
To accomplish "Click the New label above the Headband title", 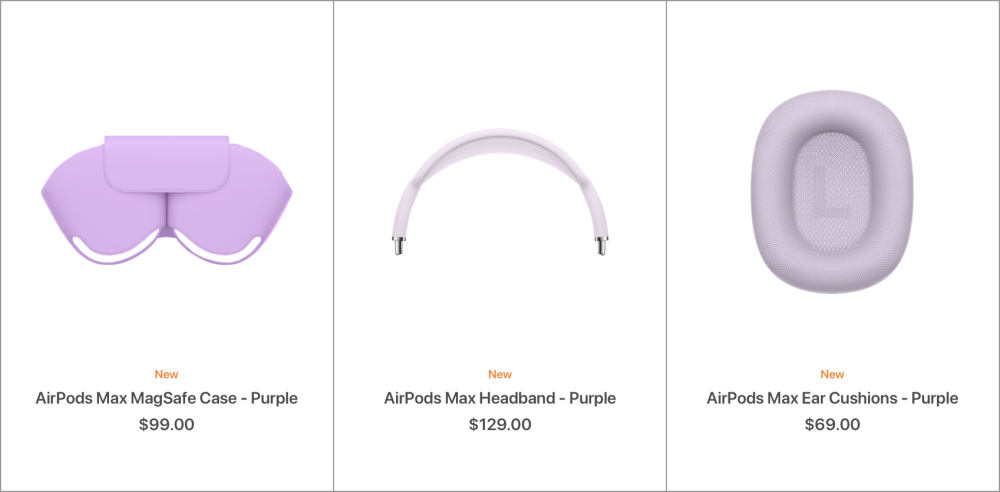I will pos(500,374).
